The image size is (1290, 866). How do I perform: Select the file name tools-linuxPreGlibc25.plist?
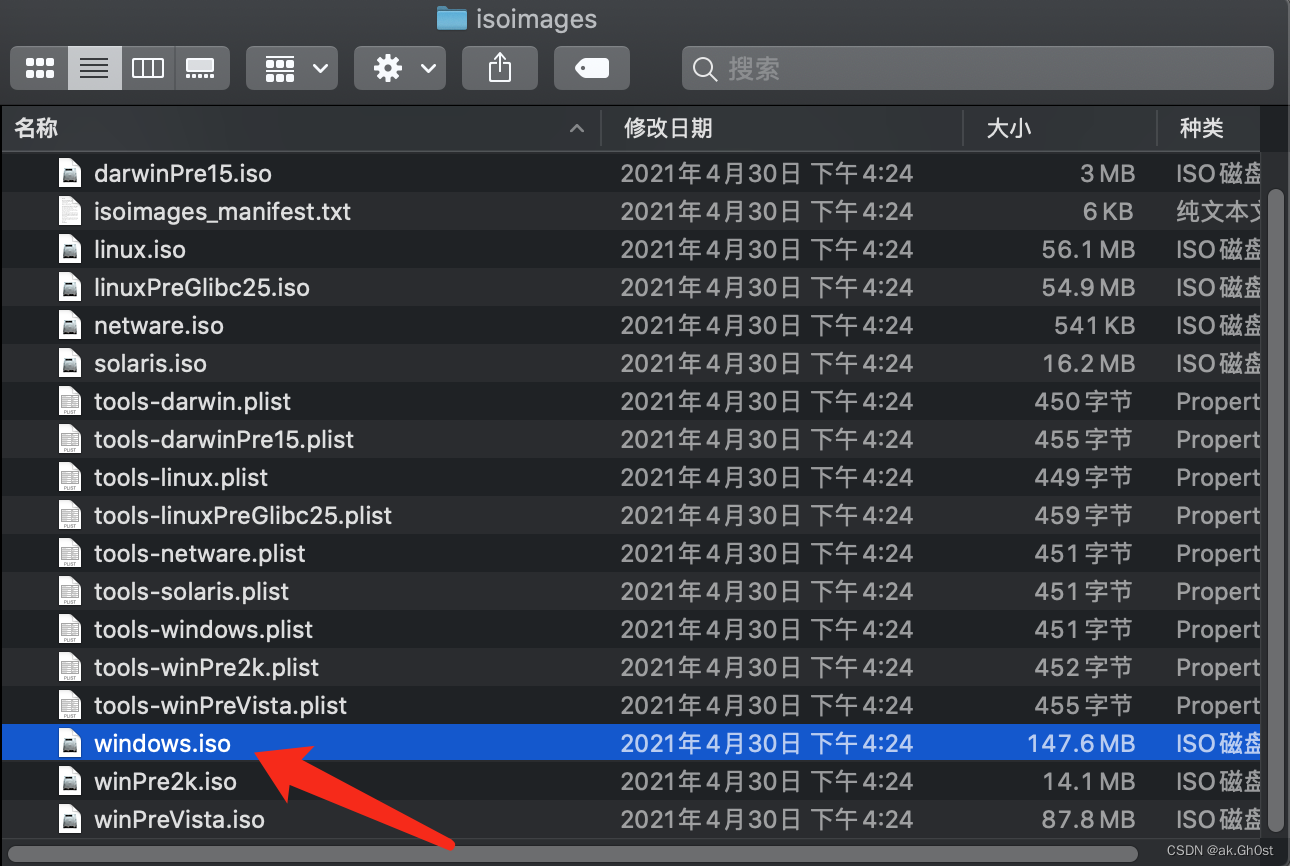[x=243, y=515]
